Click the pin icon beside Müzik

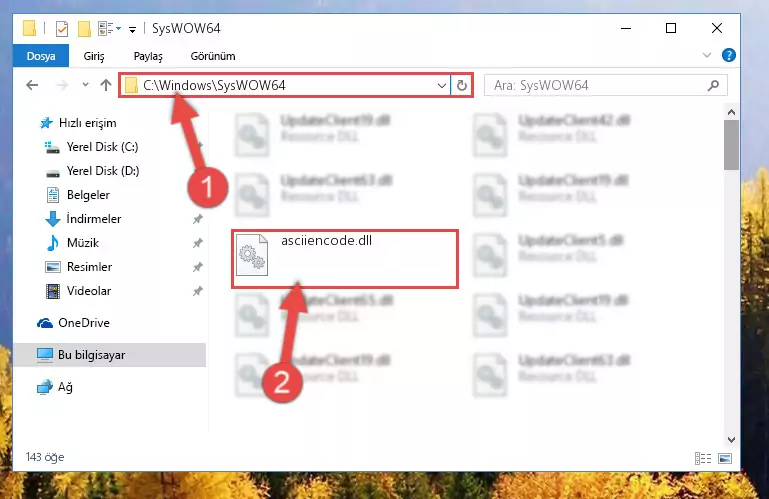click(197, 243)
